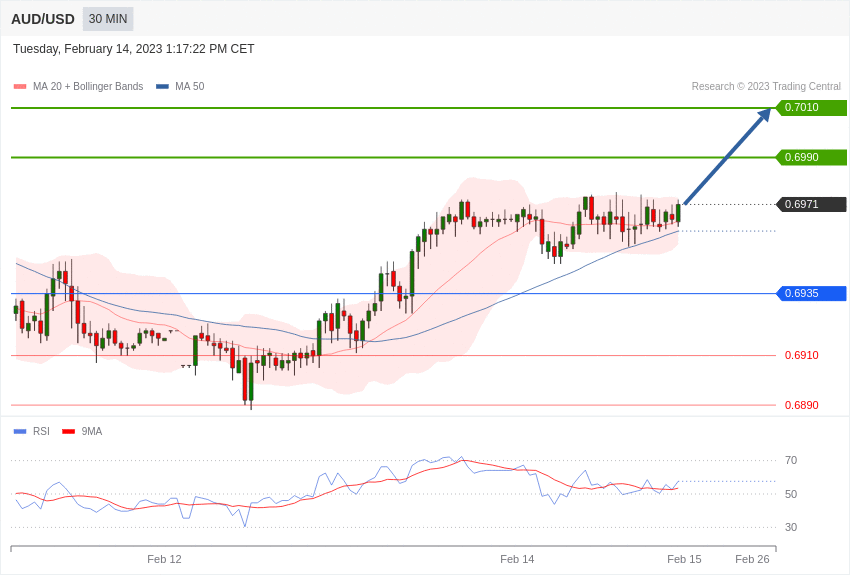Click the blue 0.6935 pivot price tag

[x=812, y=293]
